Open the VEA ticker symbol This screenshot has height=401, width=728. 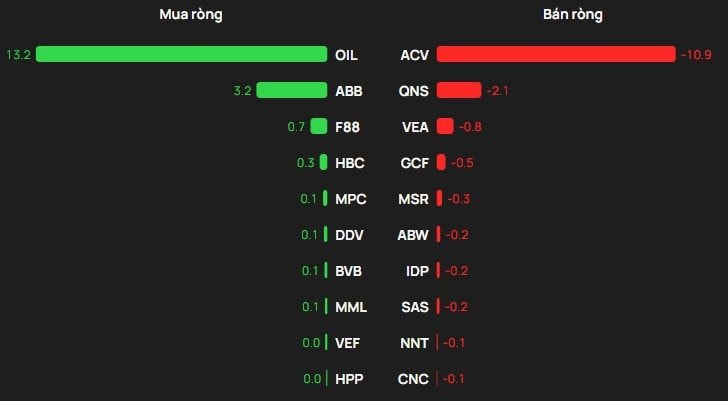pos(414,127)
